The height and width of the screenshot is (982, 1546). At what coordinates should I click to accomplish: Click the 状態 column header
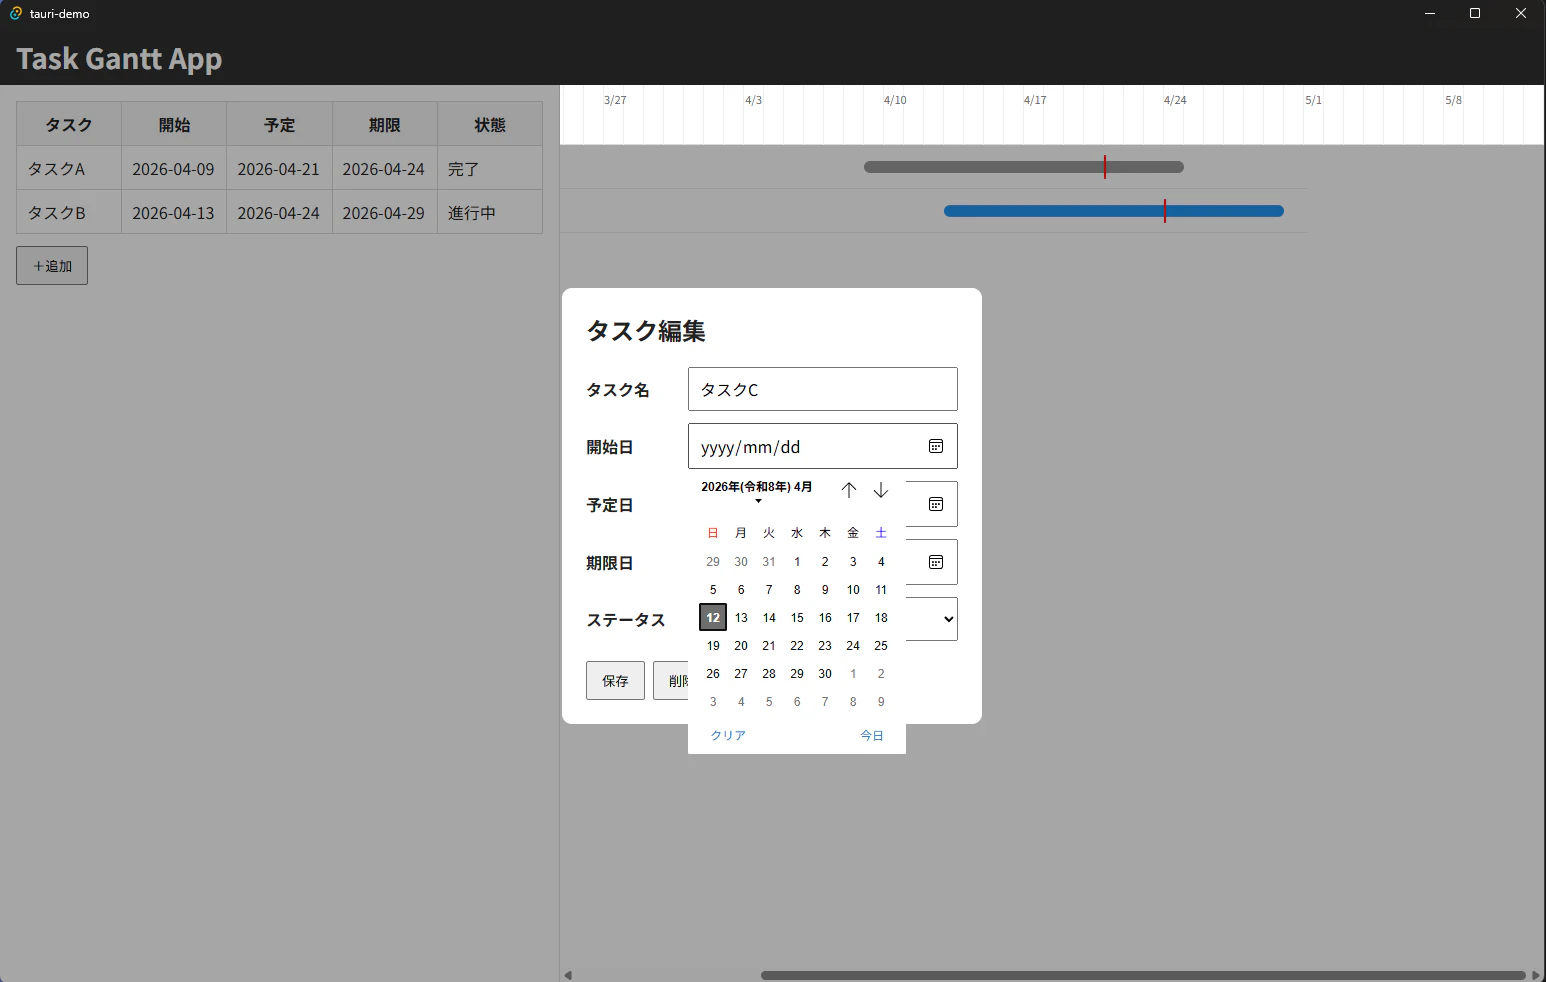(490, 124)
